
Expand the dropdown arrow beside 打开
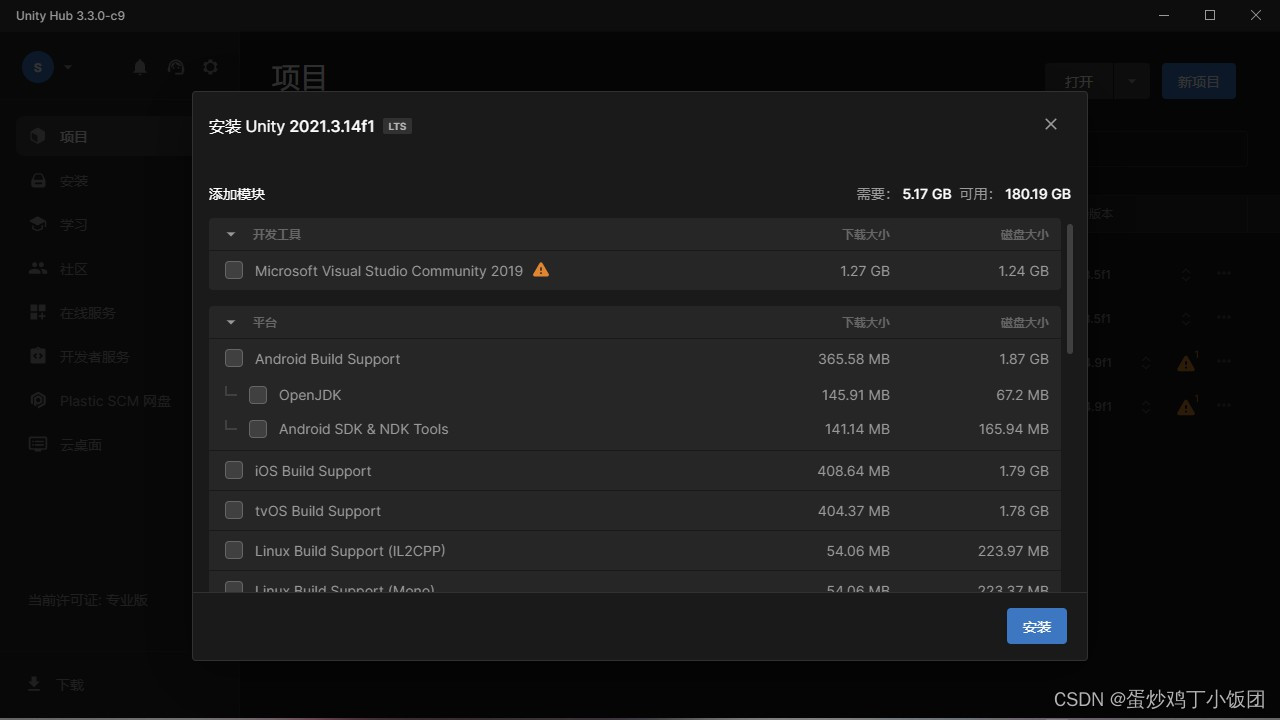(x=1132, y=81)
